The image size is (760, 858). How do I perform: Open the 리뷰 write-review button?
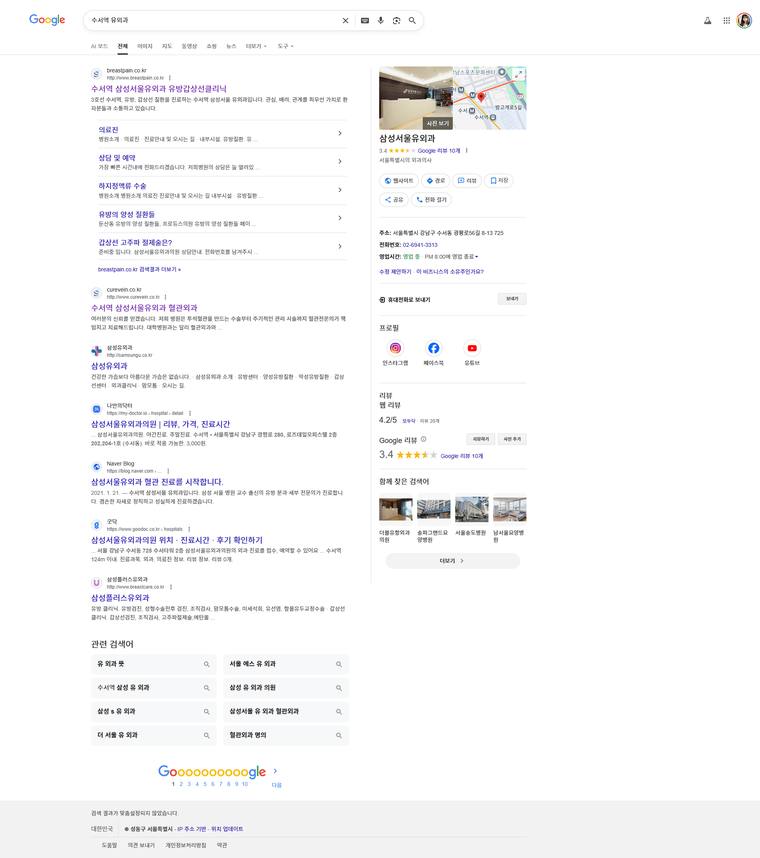(x=467, y=181)
